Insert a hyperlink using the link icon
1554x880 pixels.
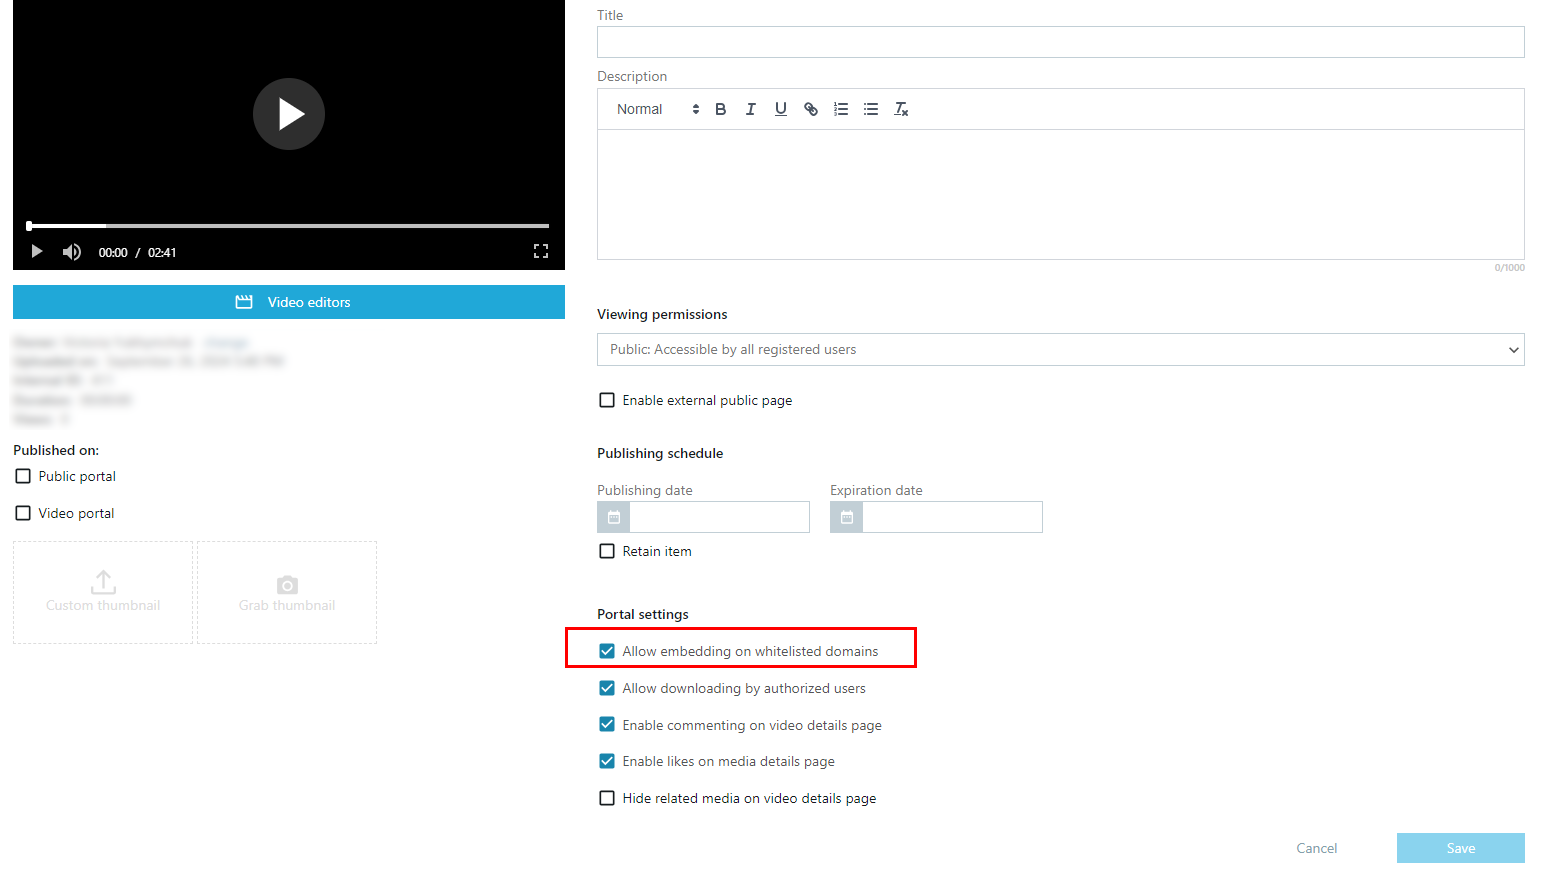tap(810, 108)
